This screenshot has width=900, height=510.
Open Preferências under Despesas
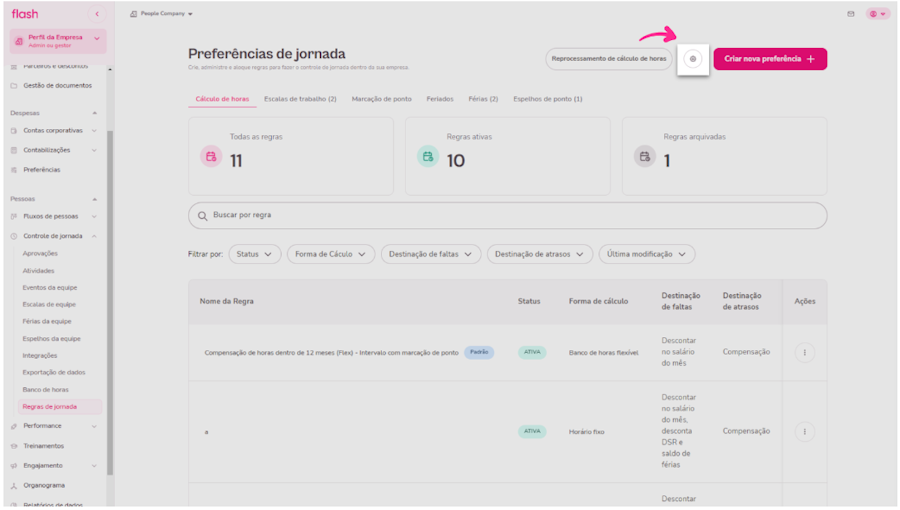click(x=41, y=170)
